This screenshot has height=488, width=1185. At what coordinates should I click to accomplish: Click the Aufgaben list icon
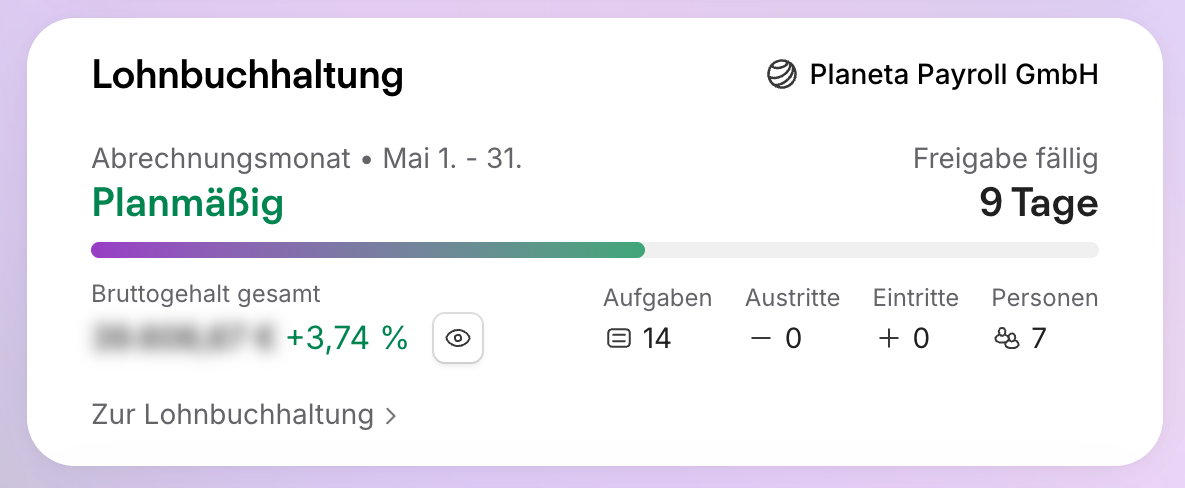tap(618, 338)
